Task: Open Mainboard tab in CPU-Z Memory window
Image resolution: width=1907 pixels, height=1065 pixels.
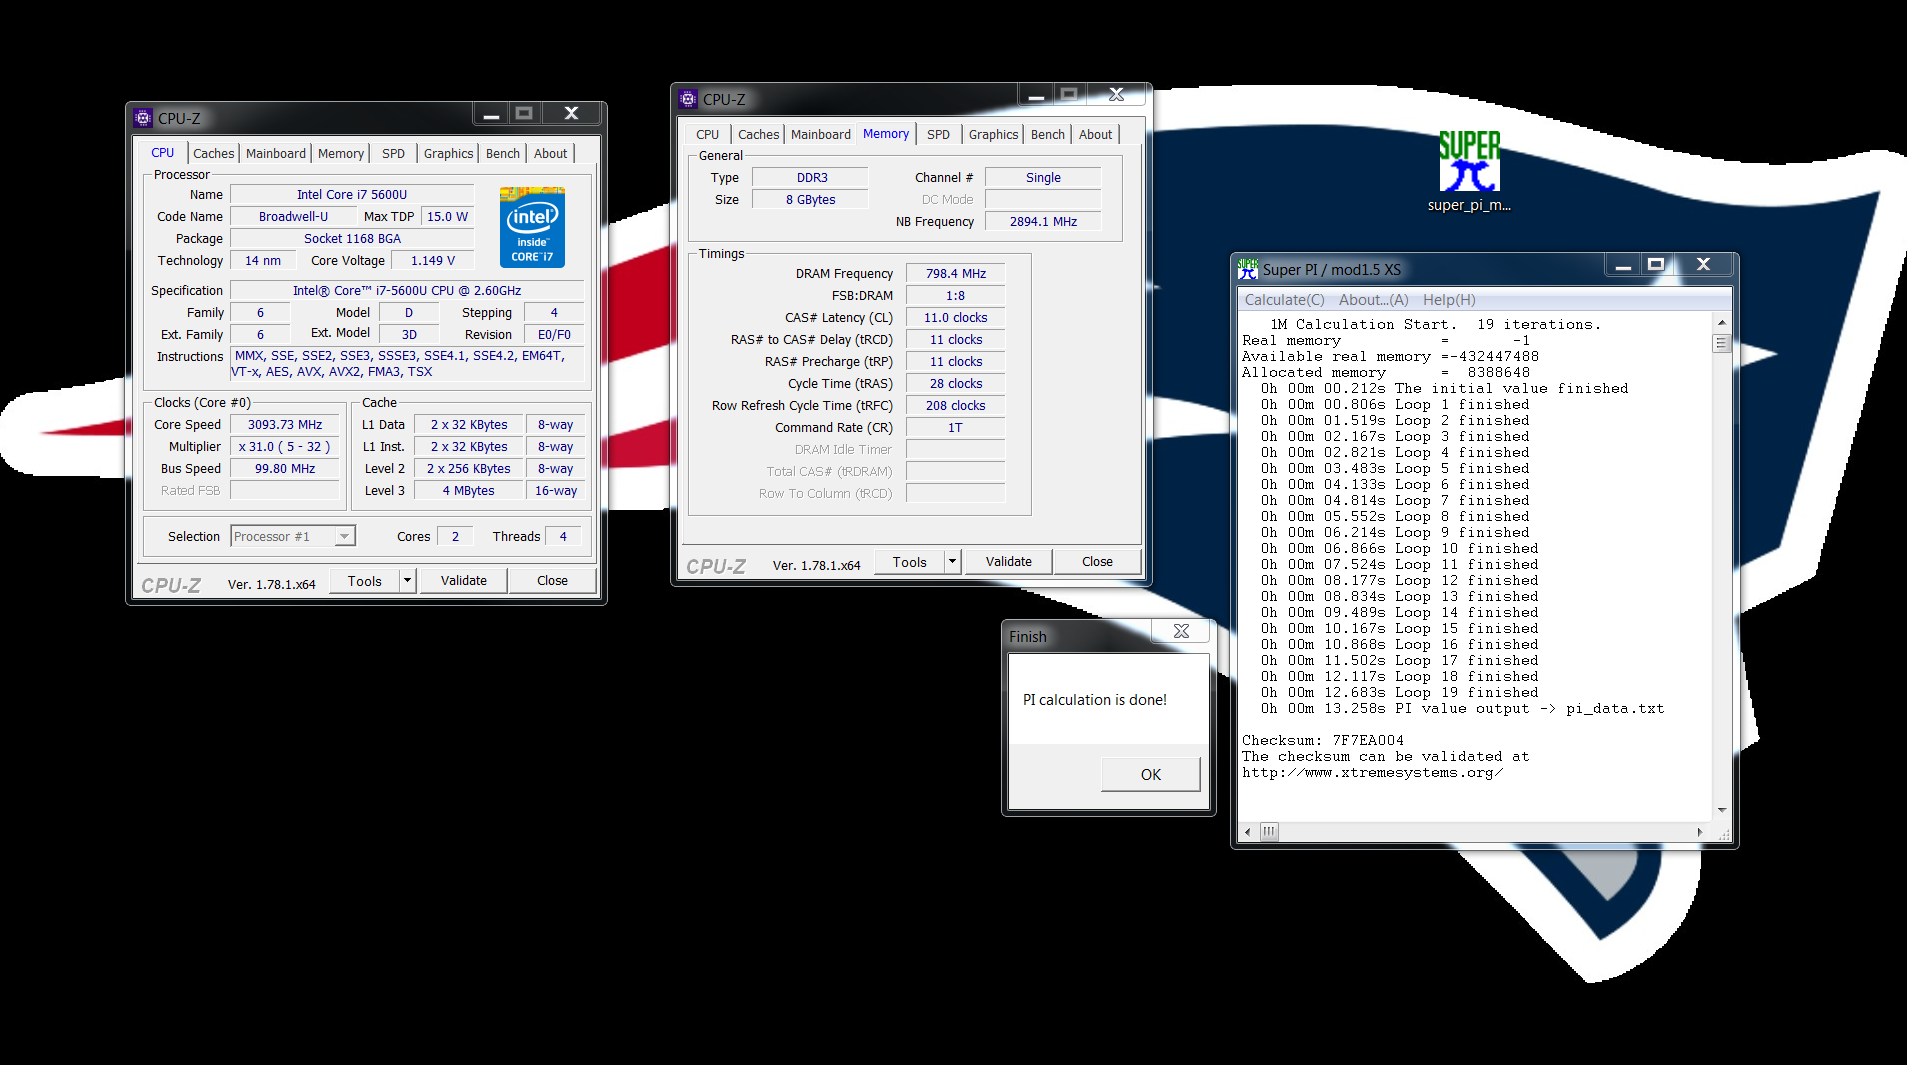Action: [x=820, y=134]
